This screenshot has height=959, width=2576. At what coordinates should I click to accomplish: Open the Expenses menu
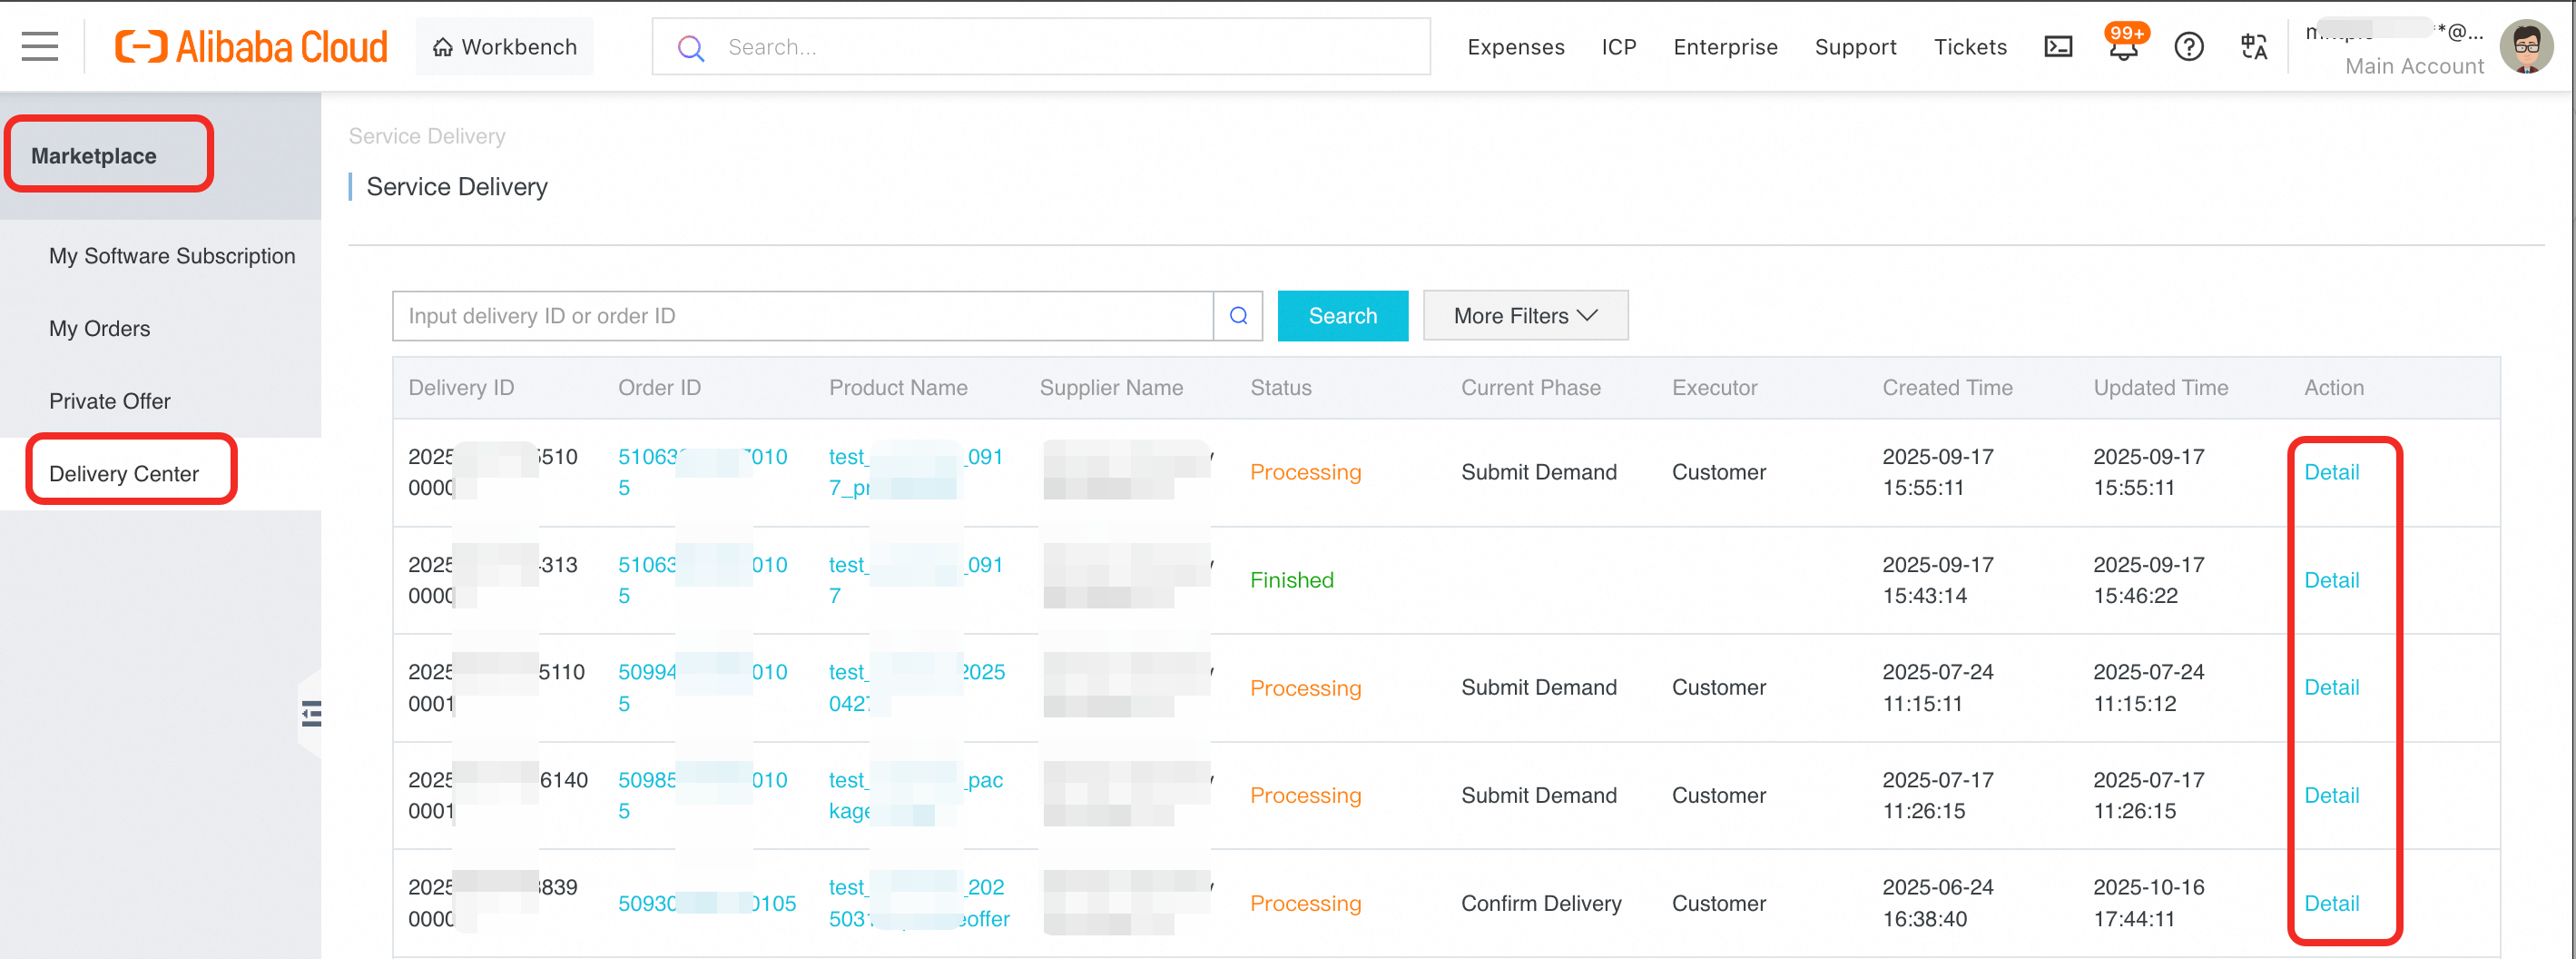1515,47
